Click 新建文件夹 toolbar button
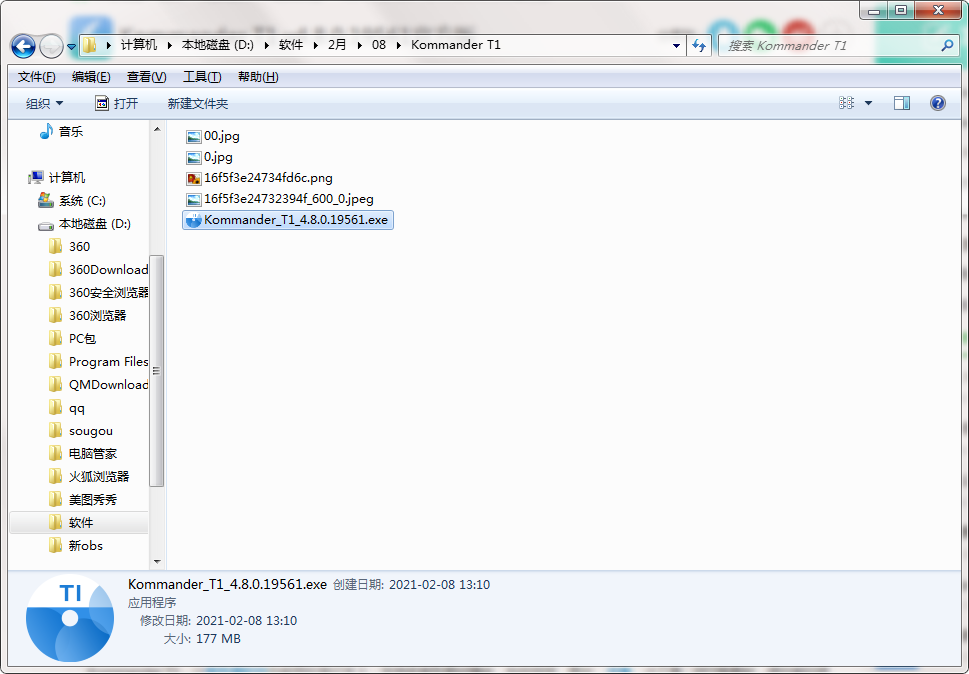 [x=198, y=104]
